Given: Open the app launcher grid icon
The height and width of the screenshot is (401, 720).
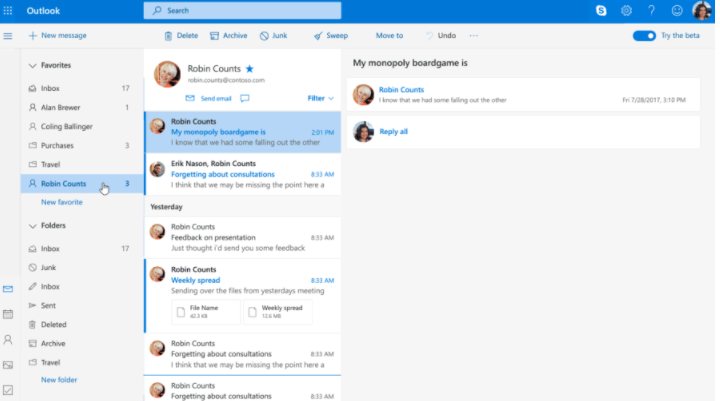Looking at the screenshot, I should point(8,11).
